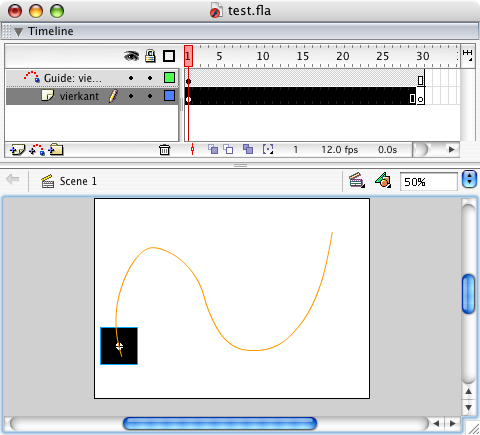This screenshot has height=435, width=480.
Task: Open the Modify Onion Markers menu
Action: click(268, 149)
